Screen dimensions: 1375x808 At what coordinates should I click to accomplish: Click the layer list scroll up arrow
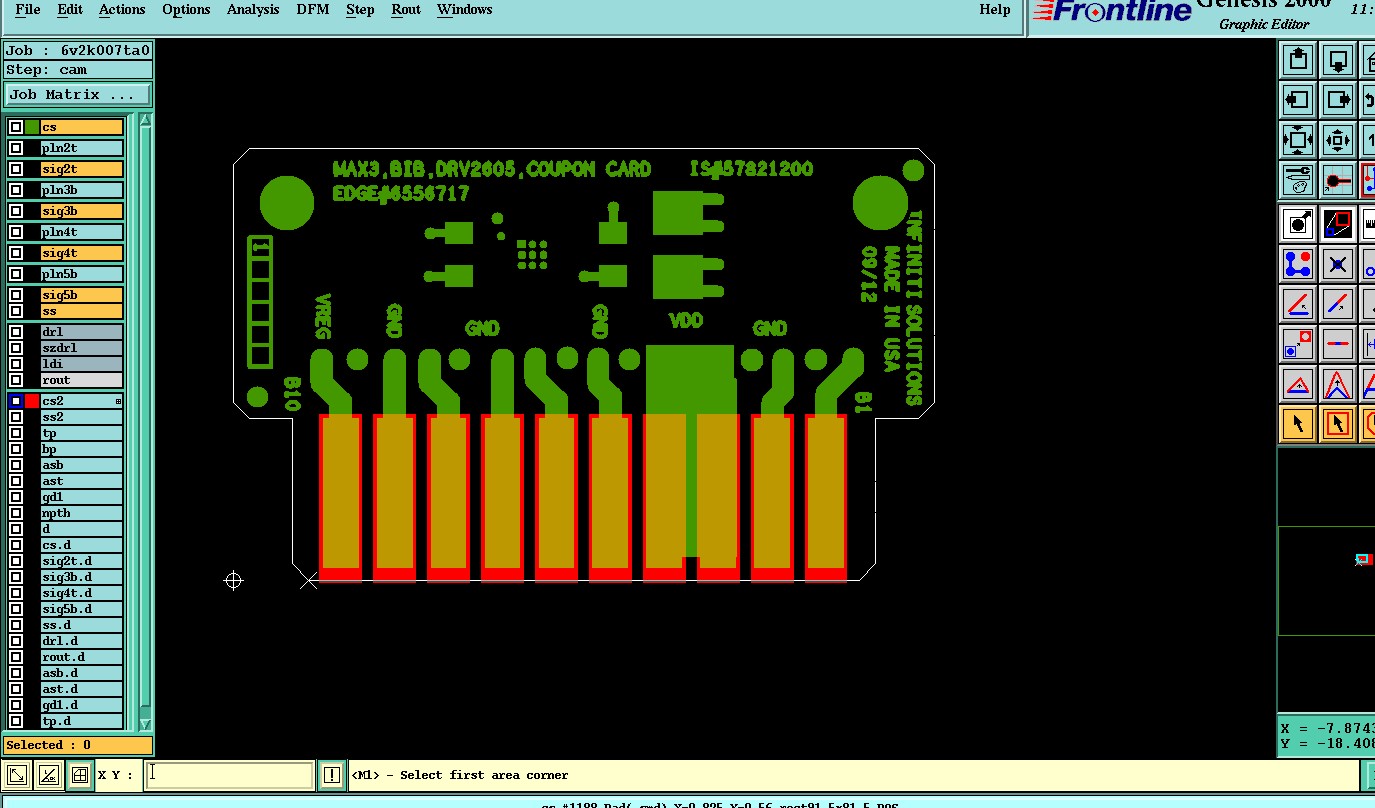(x=145, y=120)
